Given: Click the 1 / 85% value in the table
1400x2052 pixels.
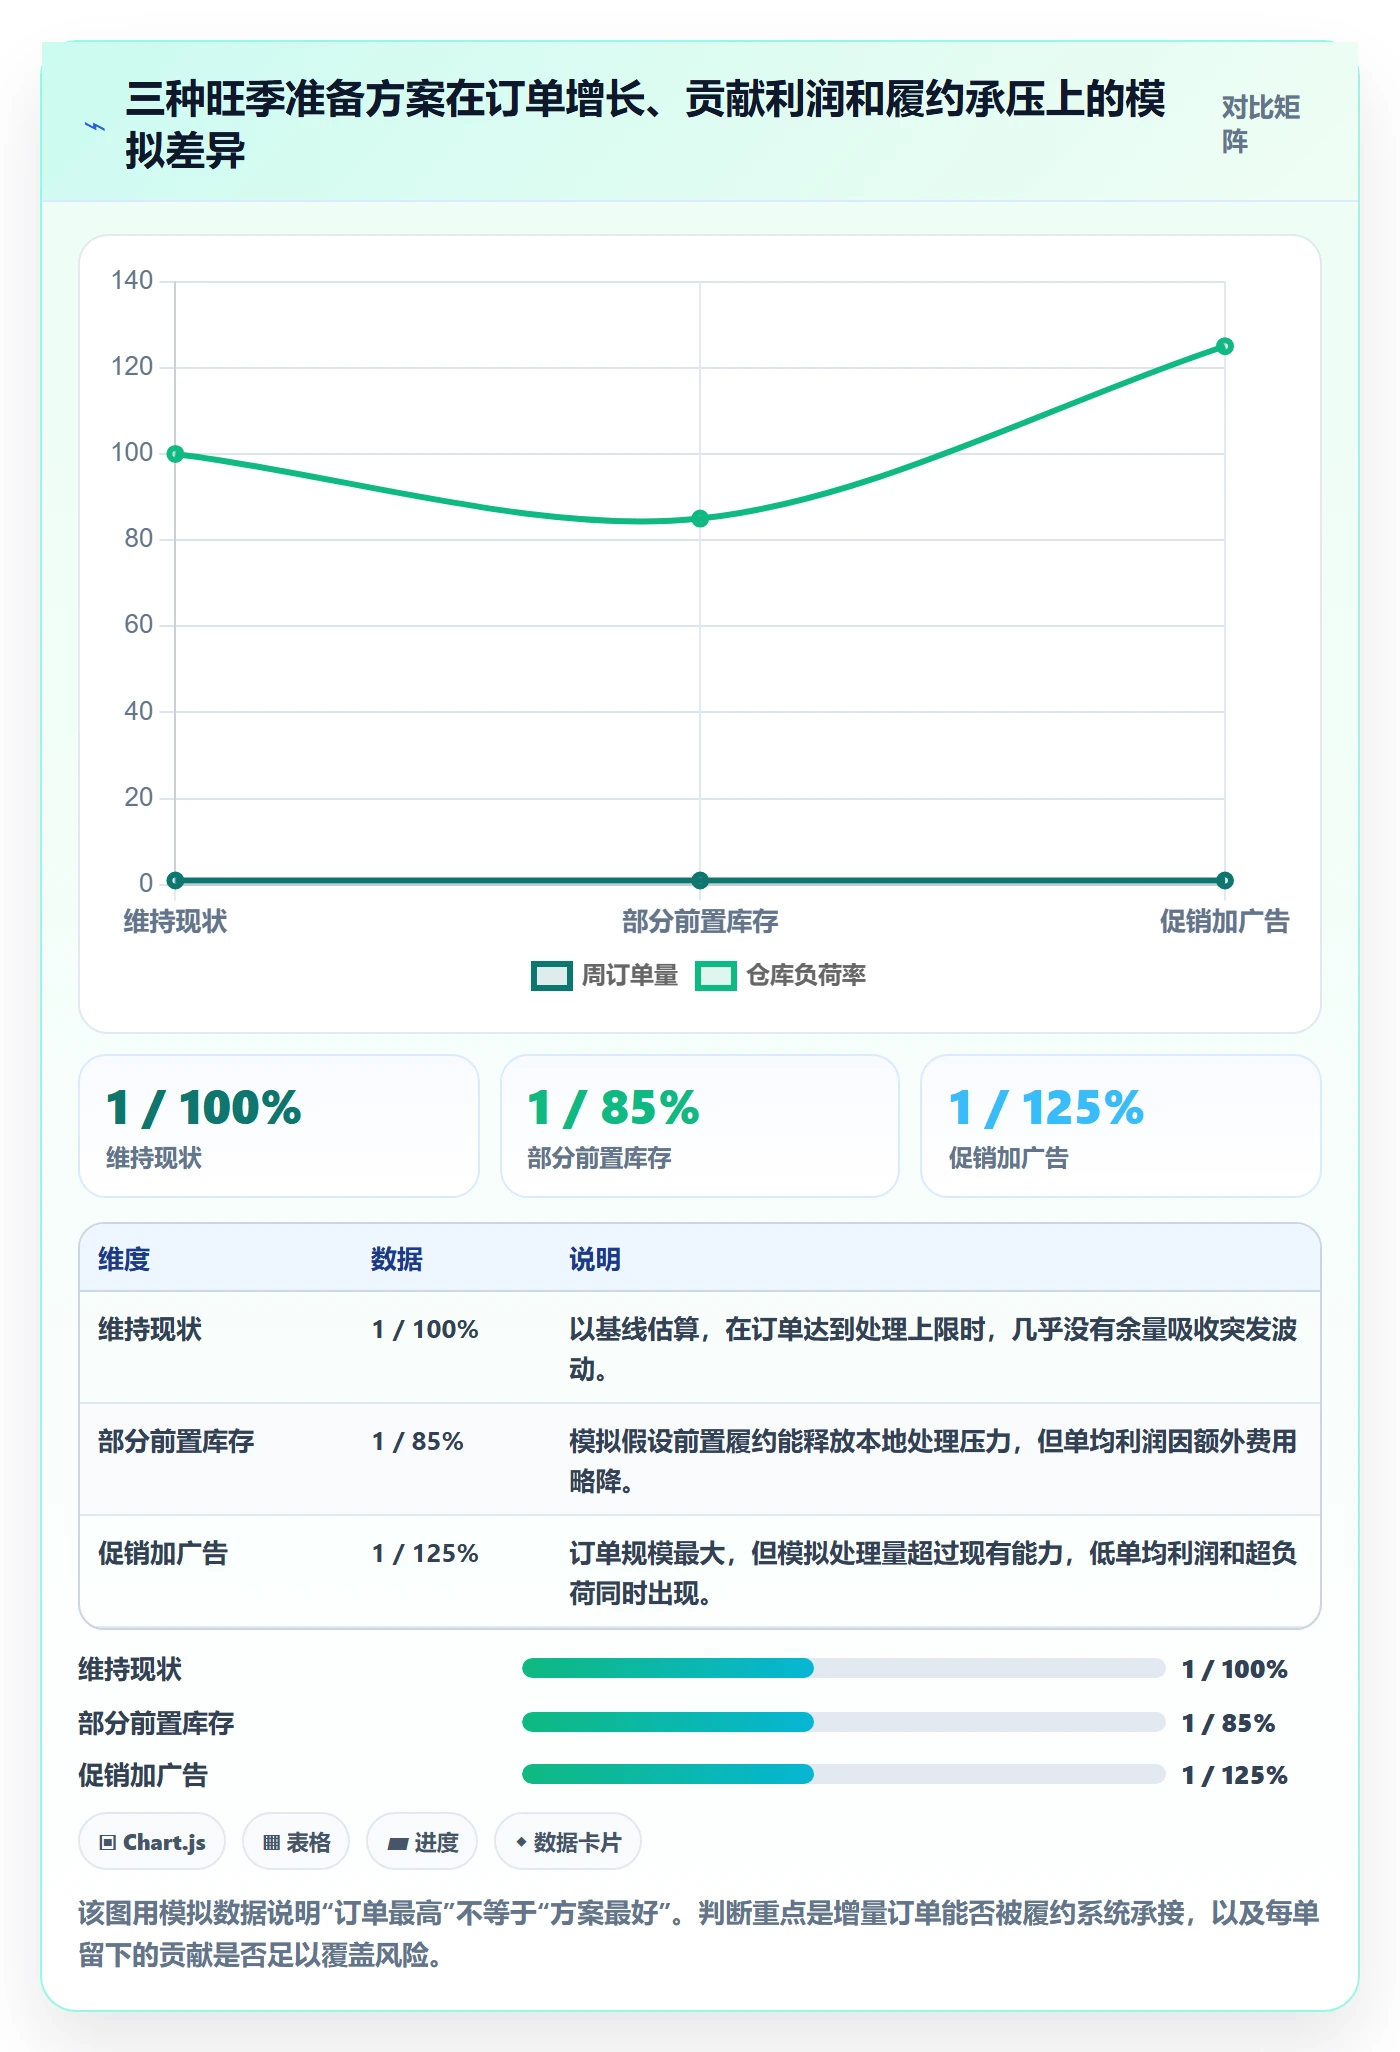Looking at the screenshot, I should [418, 1441].
